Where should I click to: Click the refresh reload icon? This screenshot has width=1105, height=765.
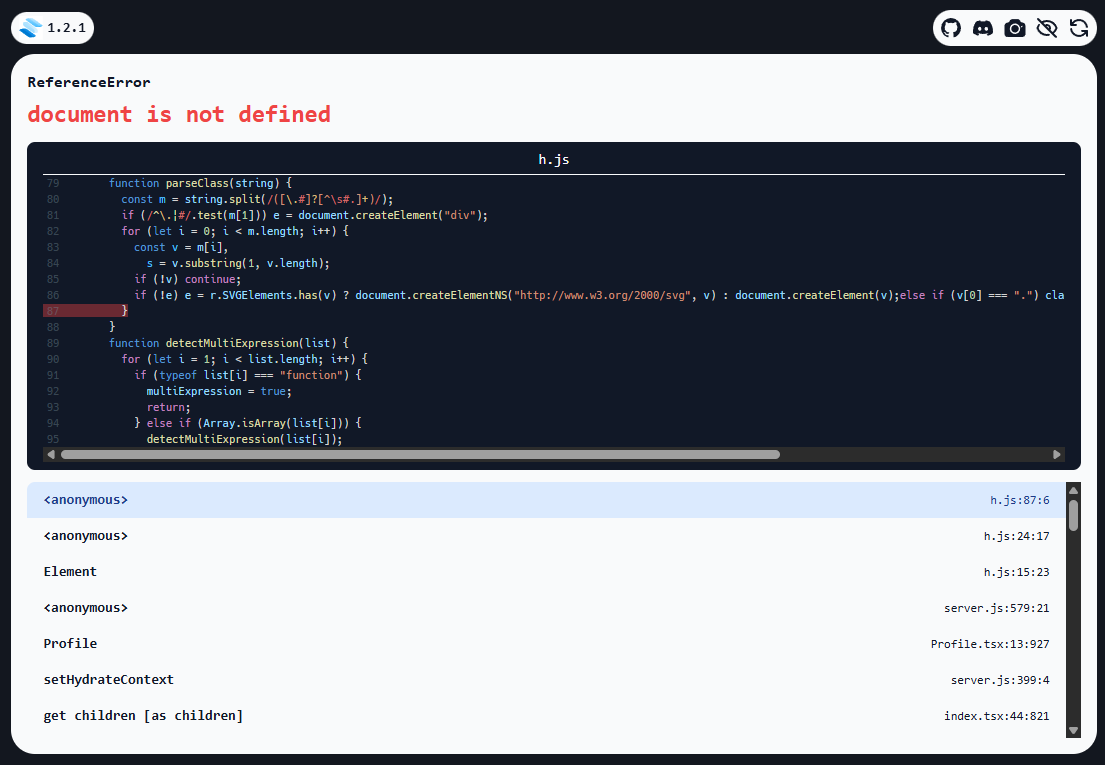click(x=1079, y=28)
